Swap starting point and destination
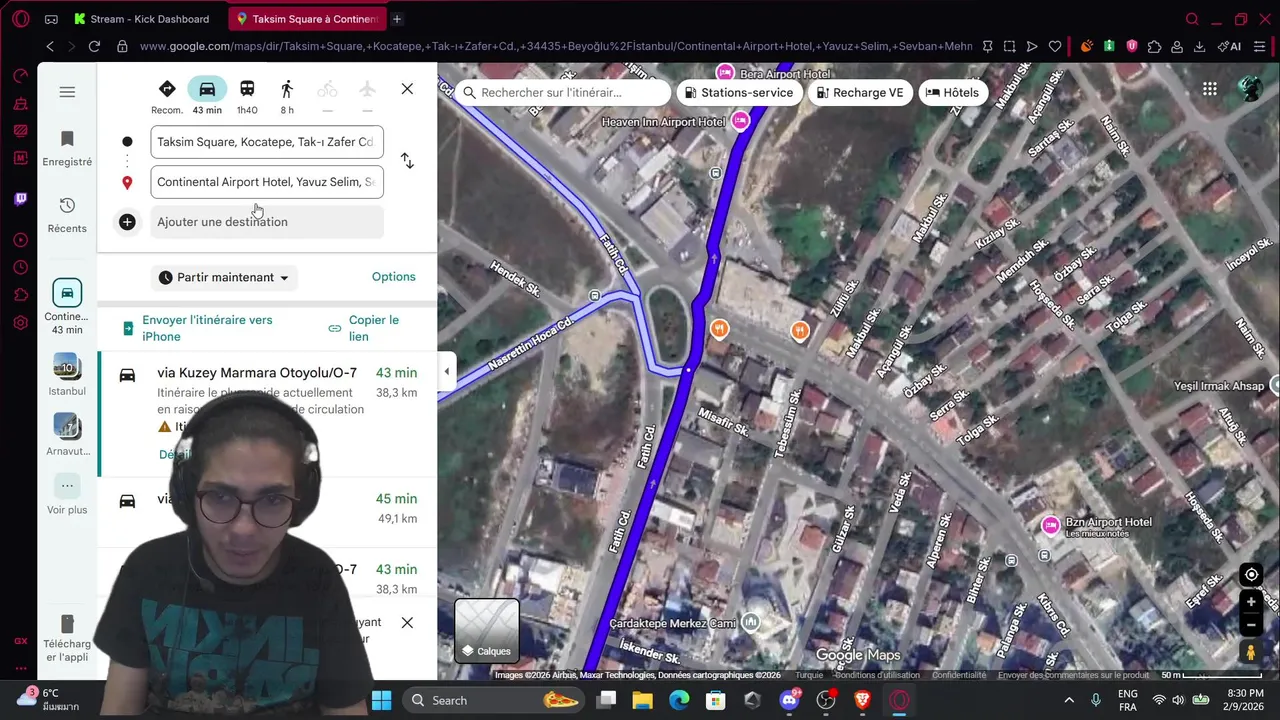Screen dimensions: 1280x720 (407, 161)
